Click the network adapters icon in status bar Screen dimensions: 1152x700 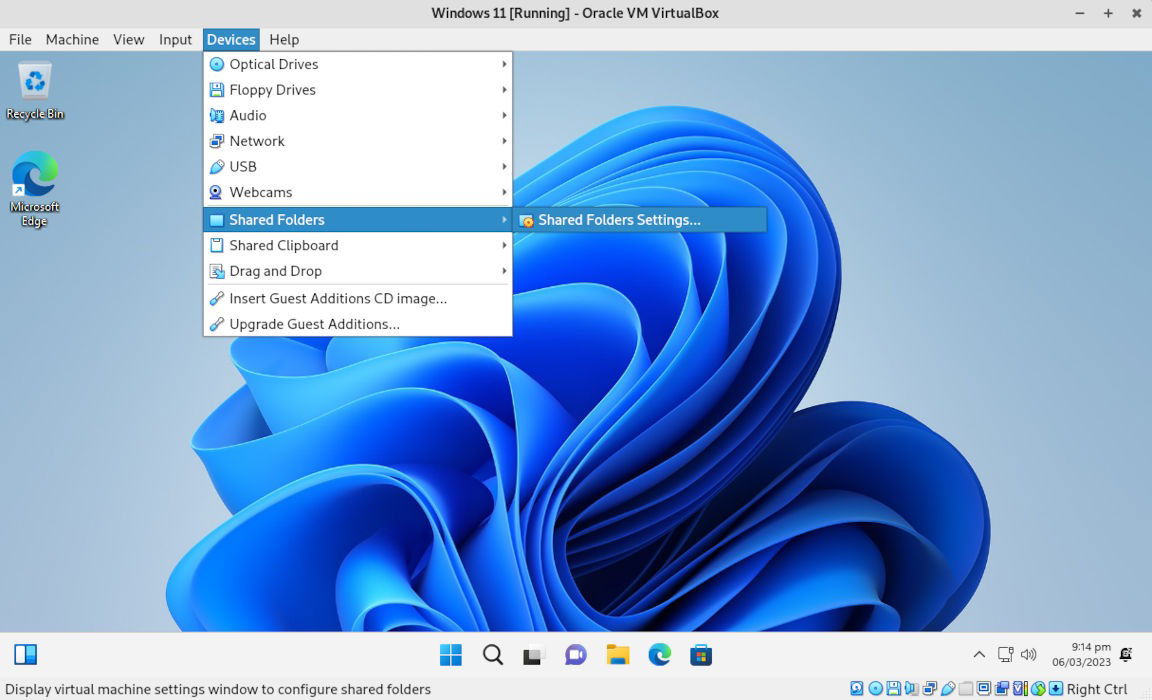coord(929,689)
